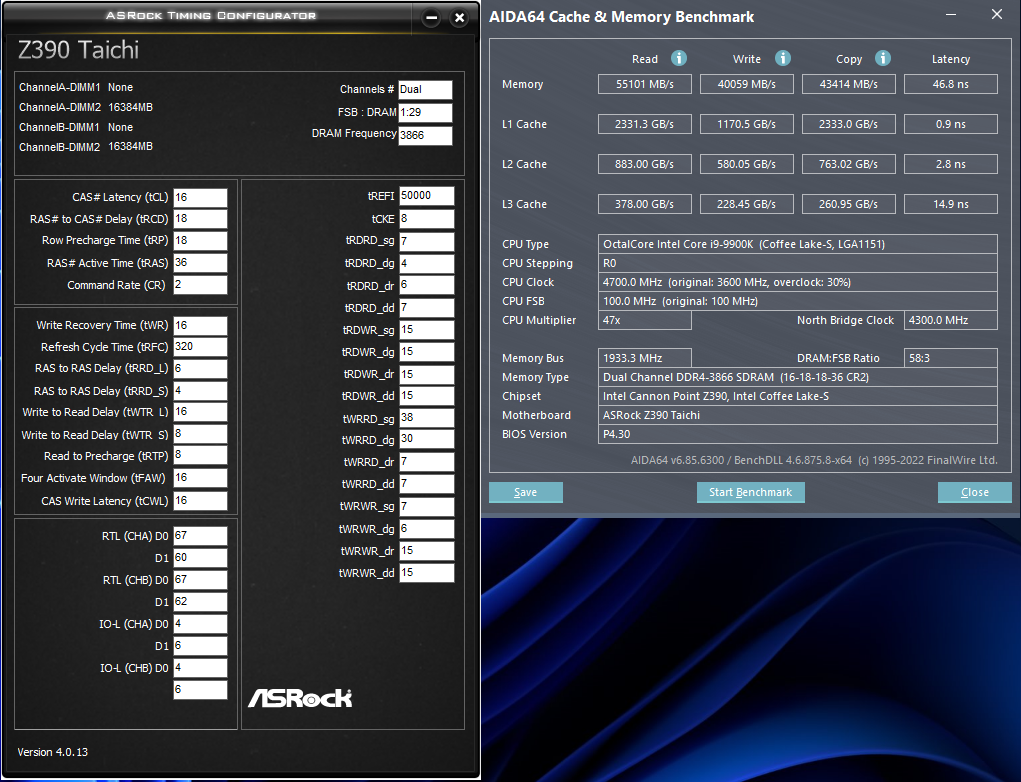Close the ASRock Timing Configurator window

[x=459, y=18]
